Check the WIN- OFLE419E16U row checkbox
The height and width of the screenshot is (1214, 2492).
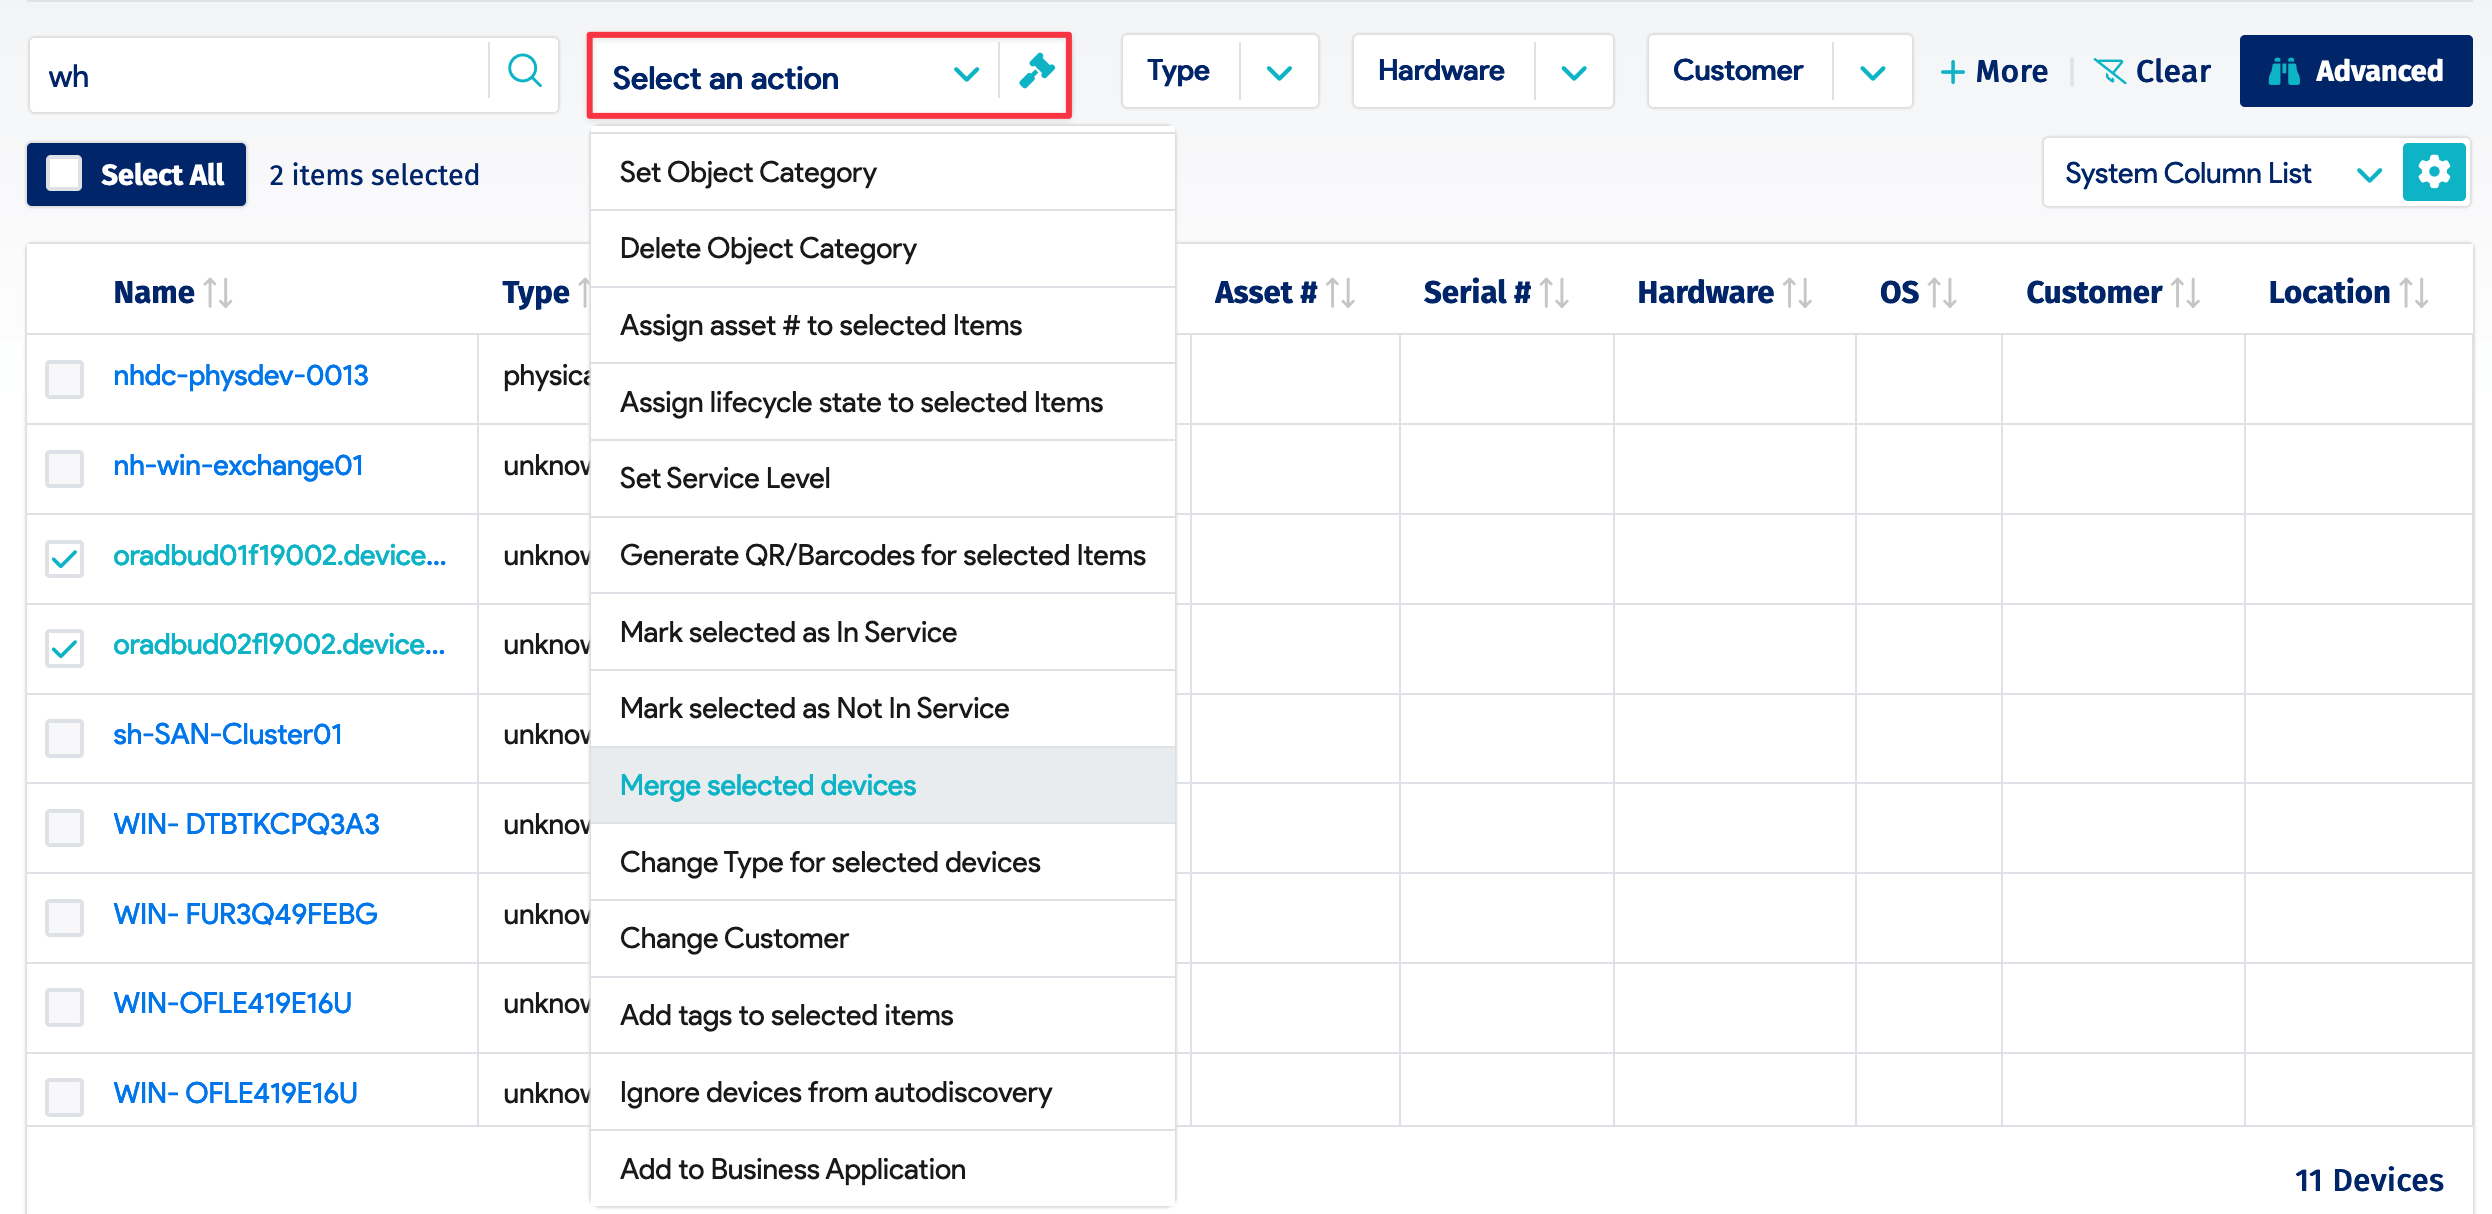(65, 1097)
